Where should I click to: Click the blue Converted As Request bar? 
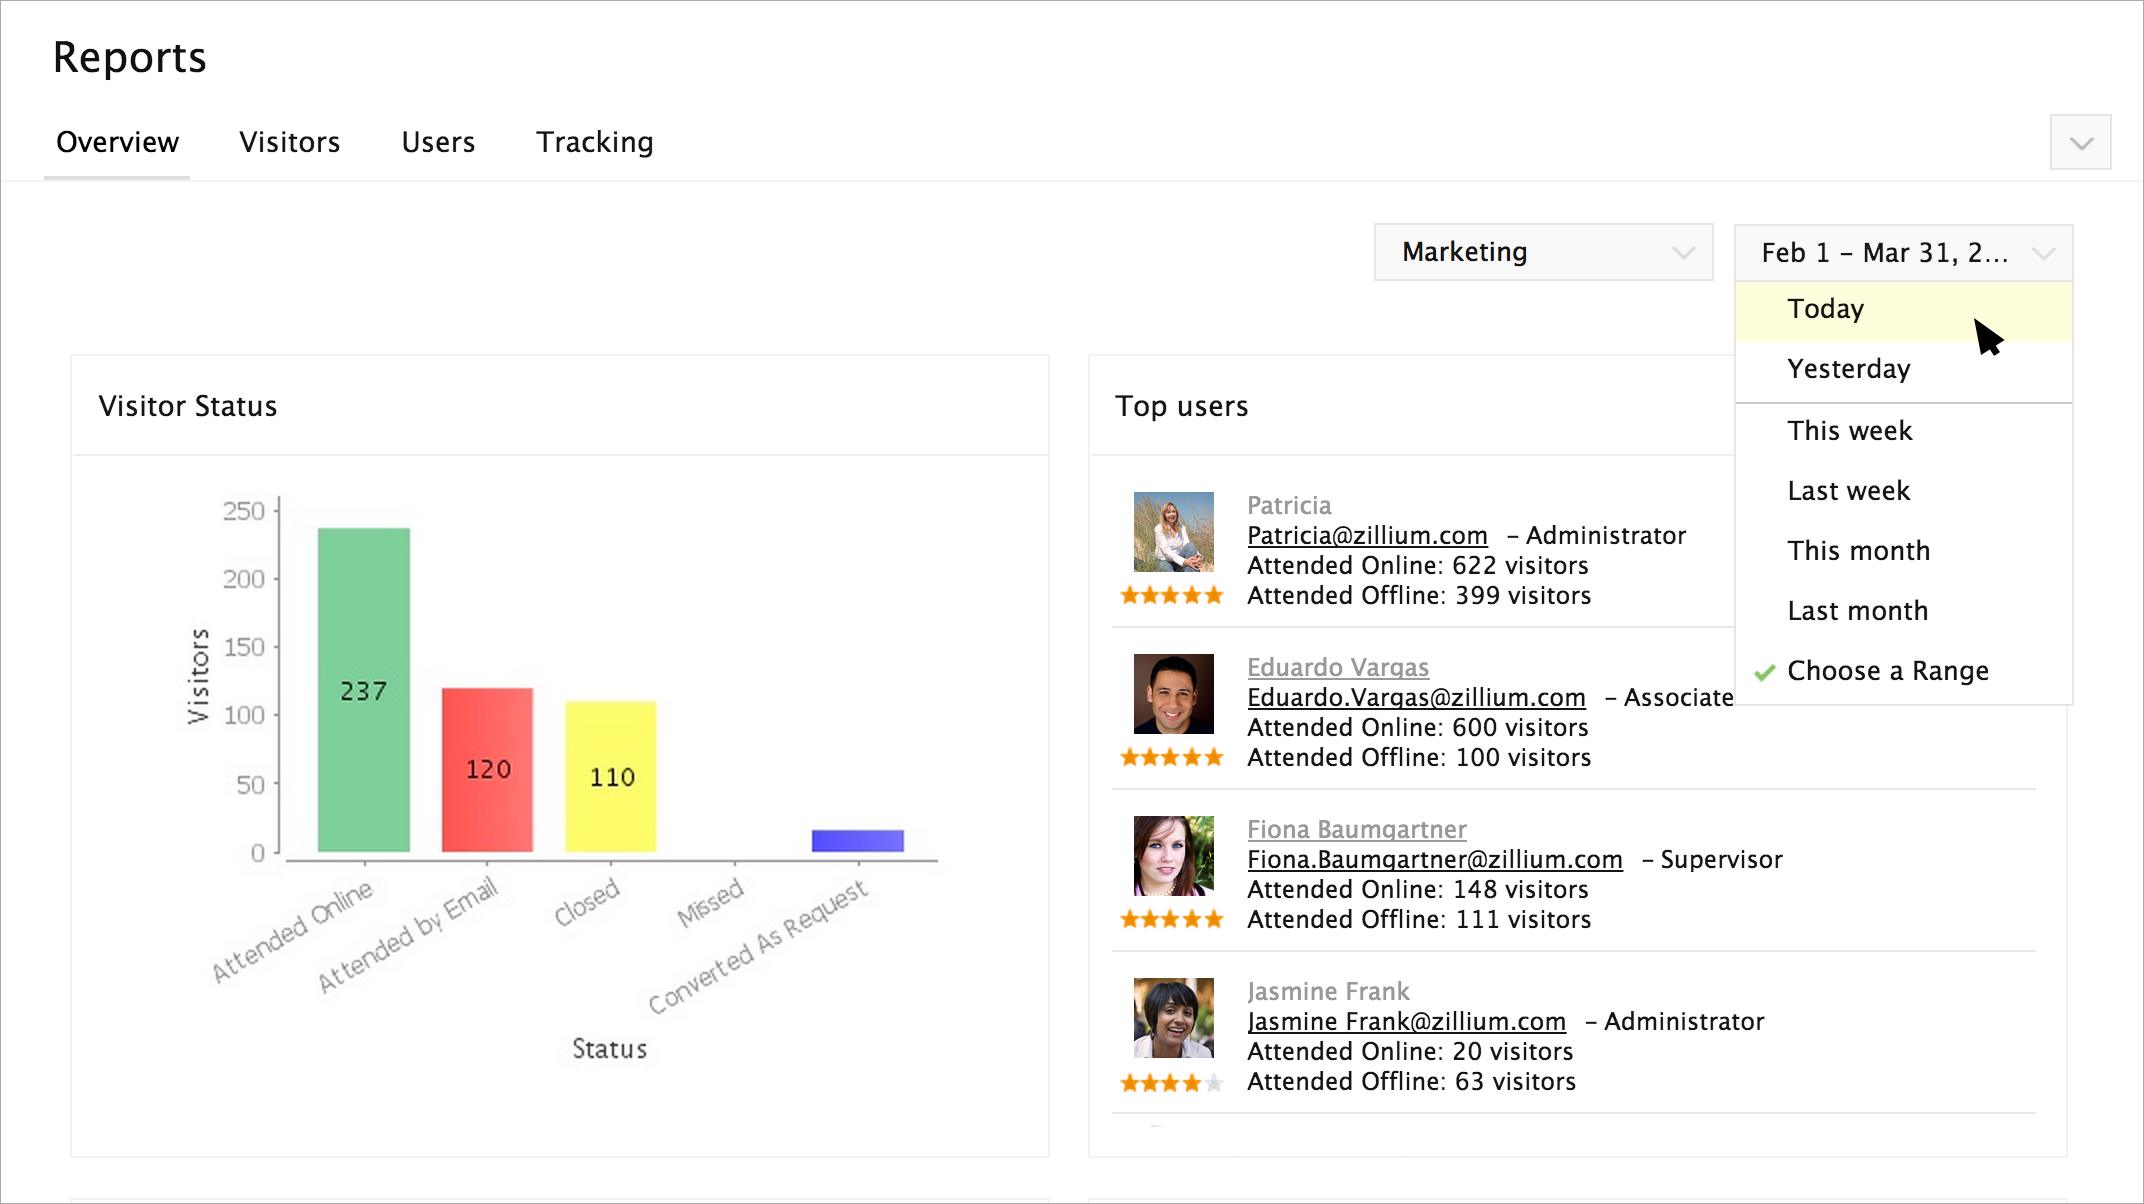857,841
